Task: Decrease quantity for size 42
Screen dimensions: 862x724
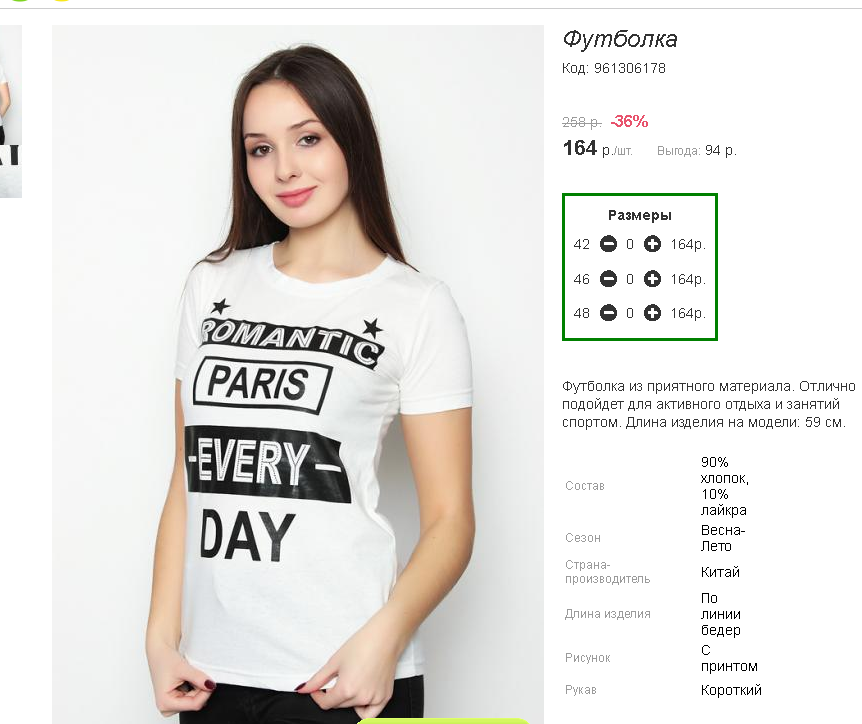Action: tap(608, 244)
